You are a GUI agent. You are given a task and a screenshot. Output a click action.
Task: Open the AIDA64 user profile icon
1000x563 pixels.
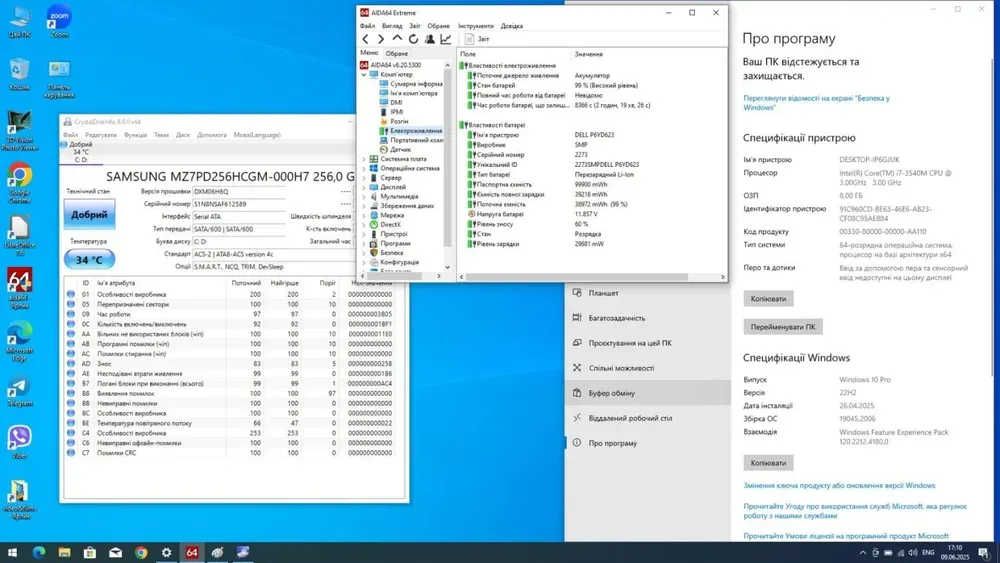[x=430, y=39]
